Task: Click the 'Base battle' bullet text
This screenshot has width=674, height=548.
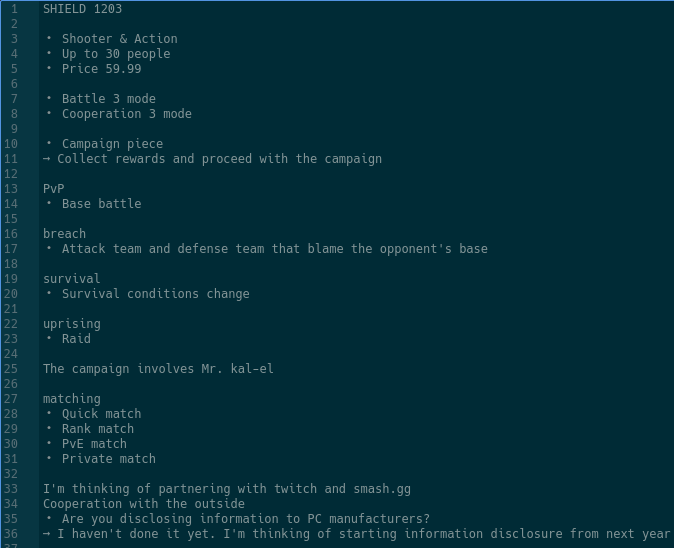Action: coord(101,204)
